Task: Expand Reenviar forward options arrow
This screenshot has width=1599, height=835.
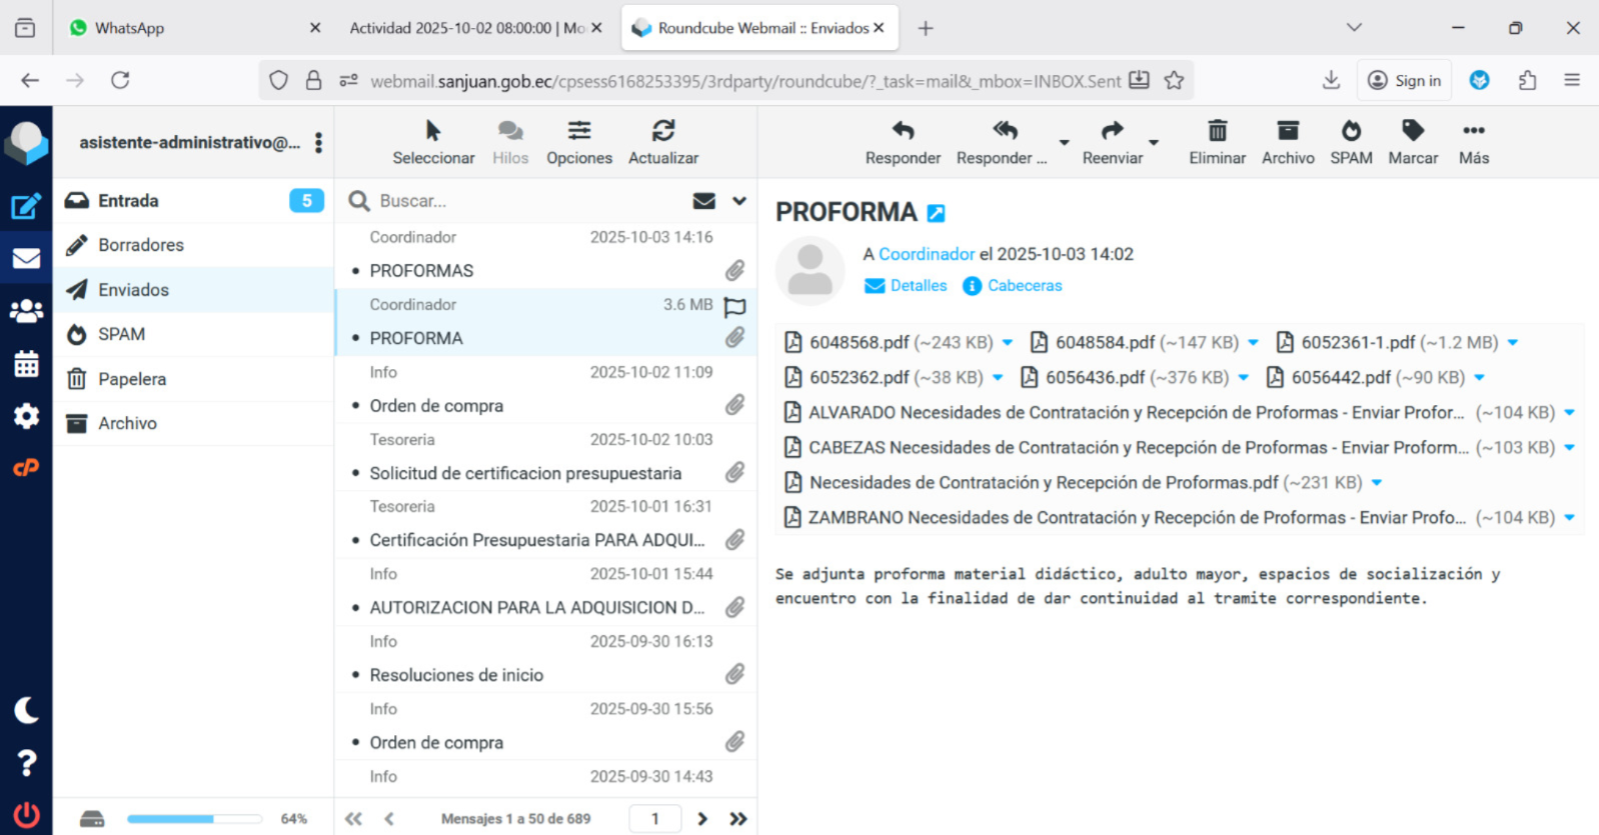Action: [x=1154, y=142]
